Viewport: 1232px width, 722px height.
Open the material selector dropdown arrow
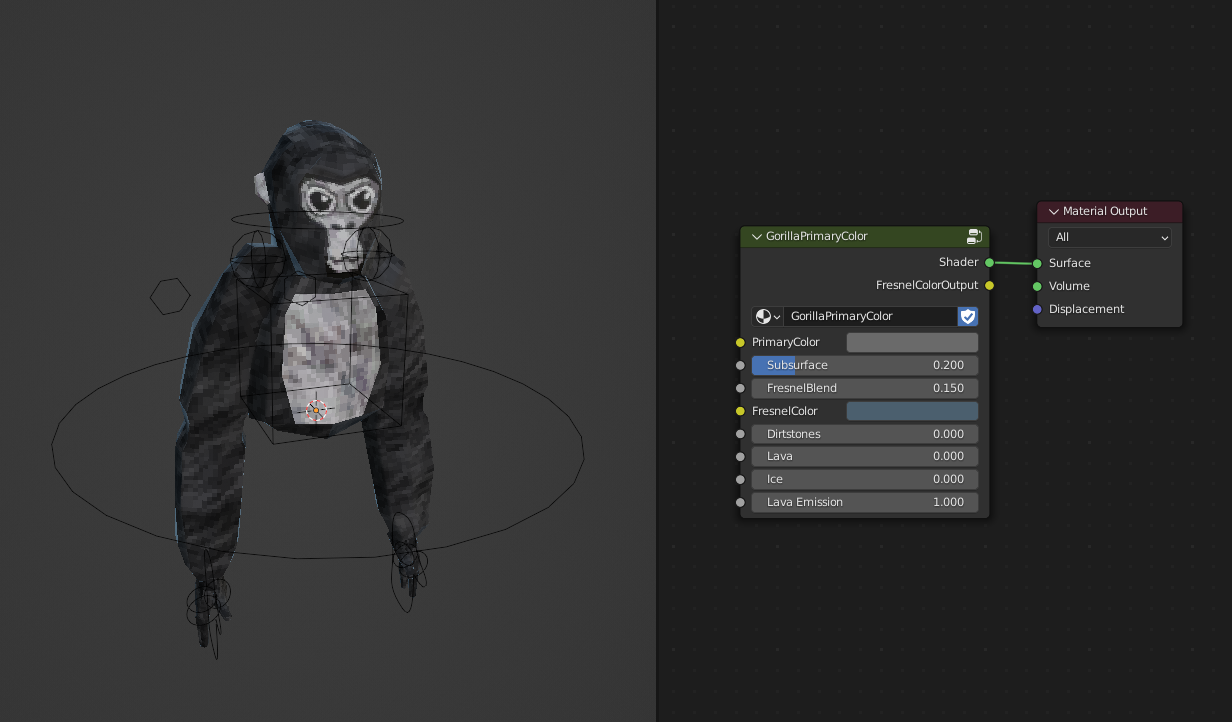coord(778,315)
